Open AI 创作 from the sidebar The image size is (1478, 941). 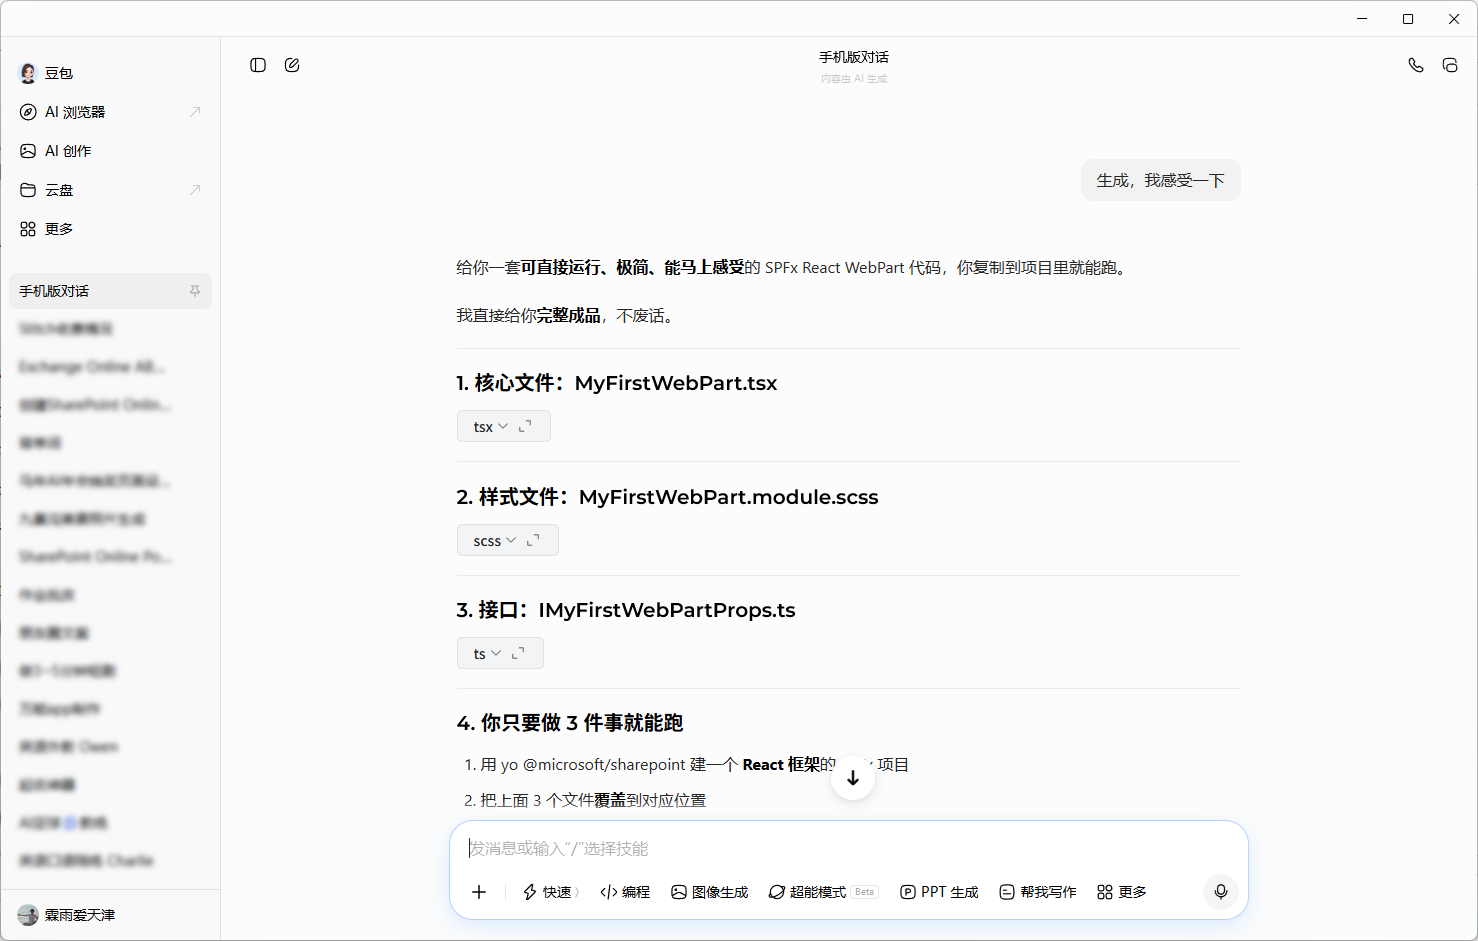point(110,151)
